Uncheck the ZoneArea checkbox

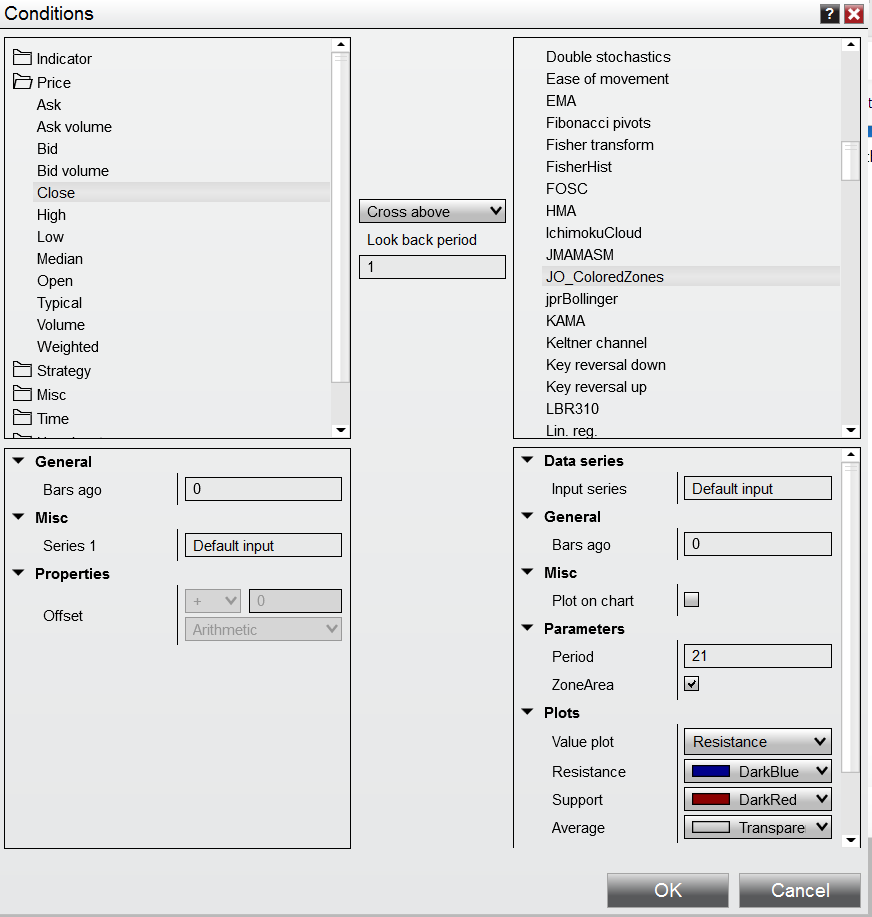tap(691, 684)
